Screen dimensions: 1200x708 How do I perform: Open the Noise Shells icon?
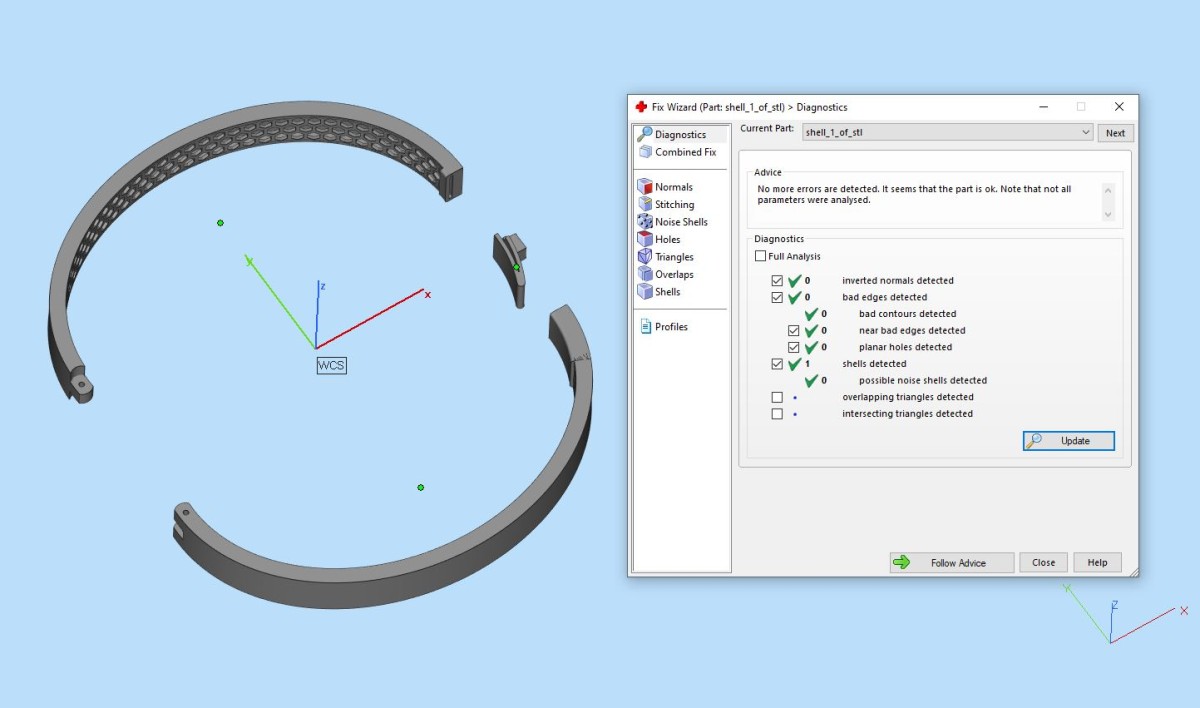pyautogui.click(x=645, y=222)
